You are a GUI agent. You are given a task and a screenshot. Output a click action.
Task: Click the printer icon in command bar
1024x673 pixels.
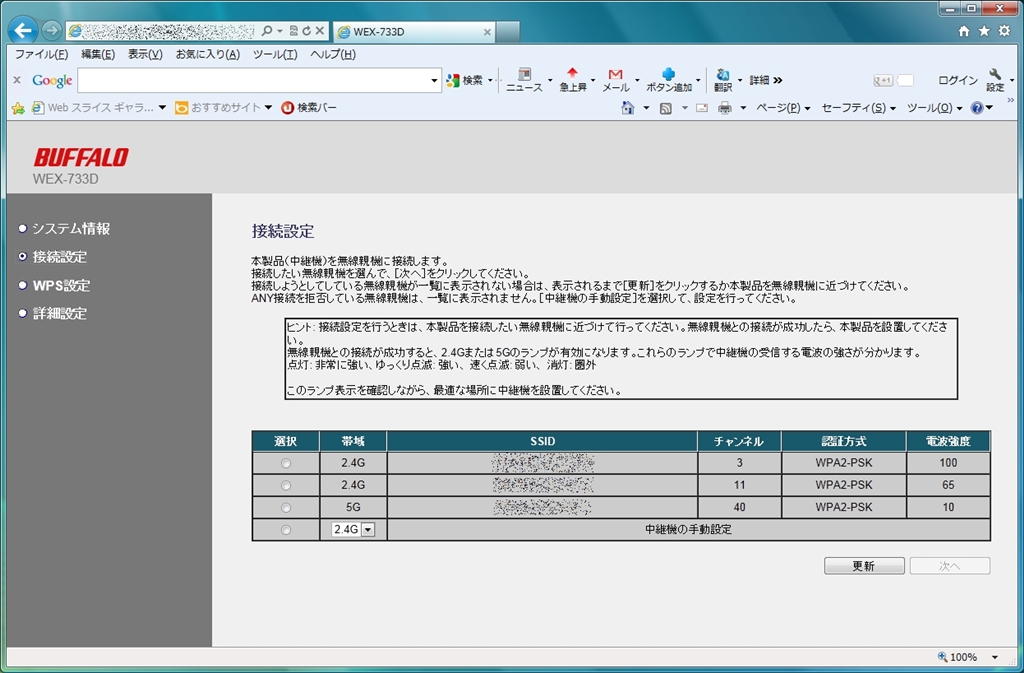pyautogui.click(x=725, y=108)
